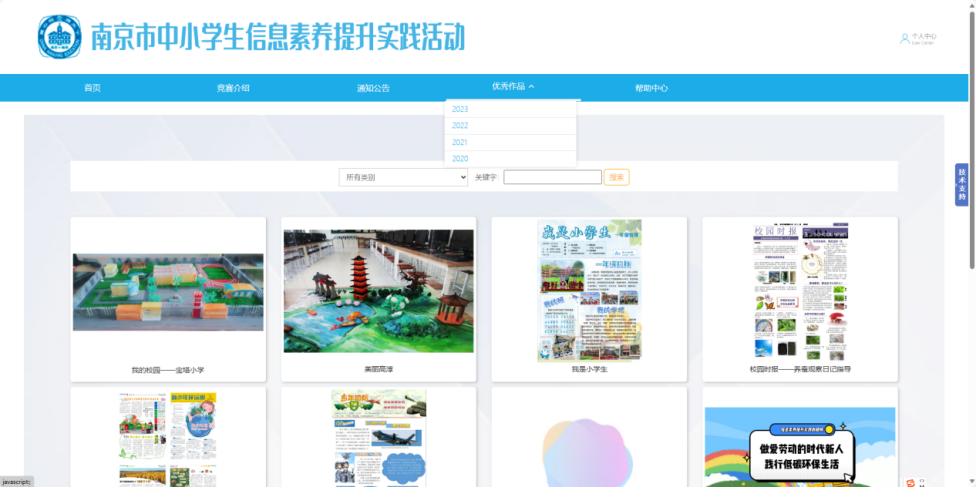Viewport: 976px width, 487px height.
Task: Collapse the 优秀作品 dropdown menu
Action: tap(513, 87)
